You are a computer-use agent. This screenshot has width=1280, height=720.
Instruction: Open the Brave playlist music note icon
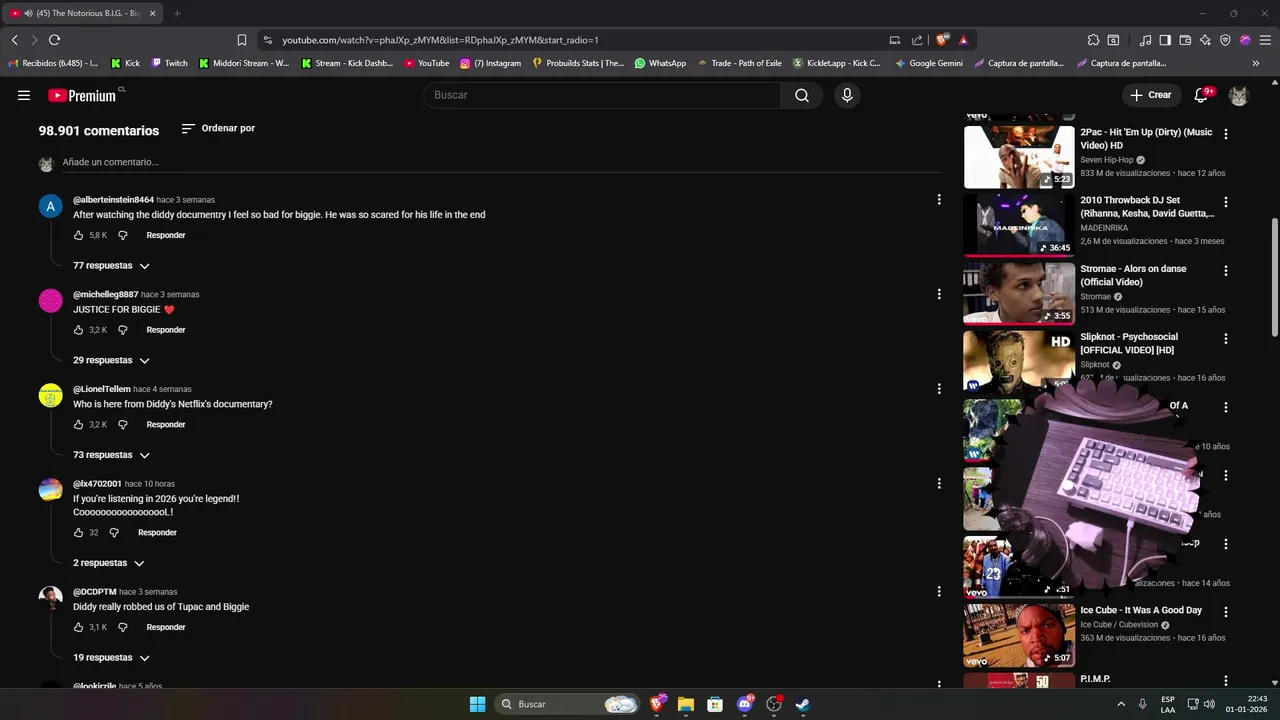point(1145,40)
